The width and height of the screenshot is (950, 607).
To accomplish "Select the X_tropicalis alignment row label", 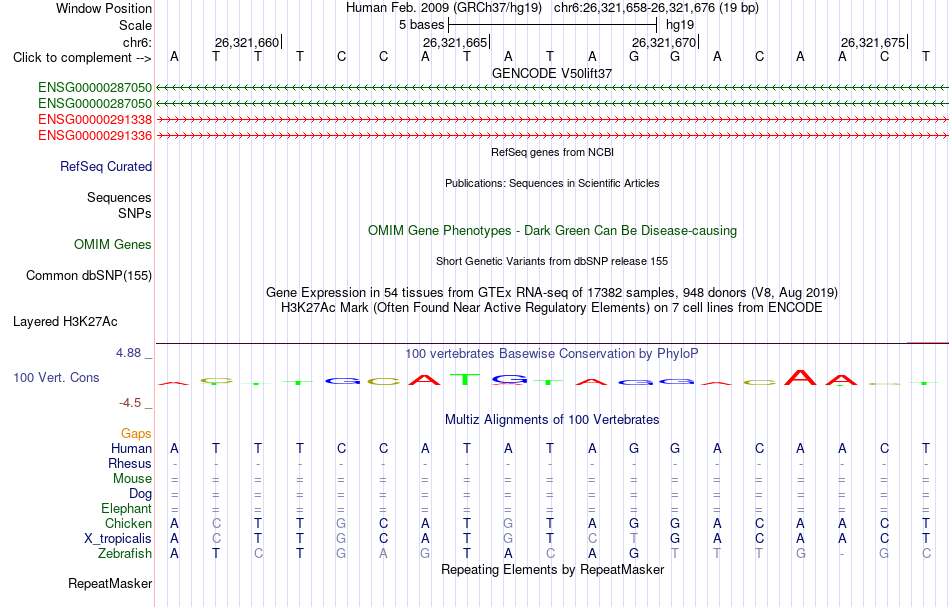I will click(118, 539).
